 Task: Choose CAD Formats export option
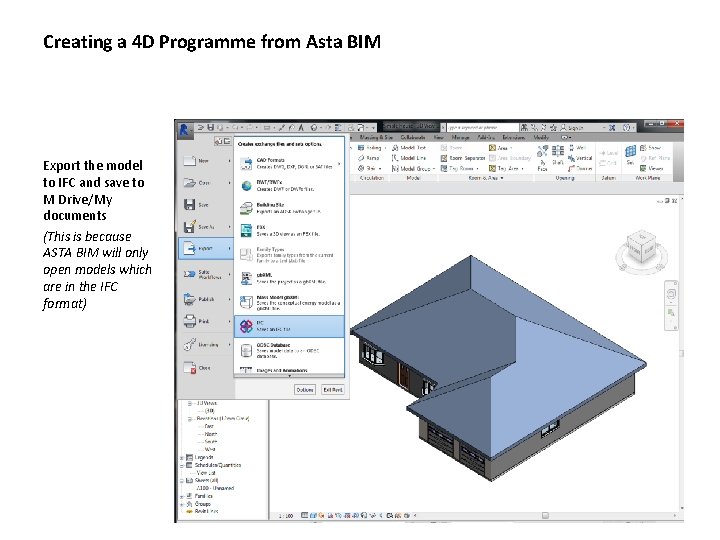point(289,163)
